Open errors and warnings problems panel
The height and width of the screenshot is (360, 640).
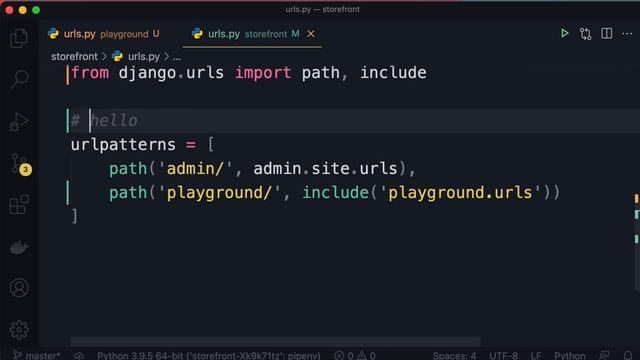pyautogui.click(x=355, y=356)
